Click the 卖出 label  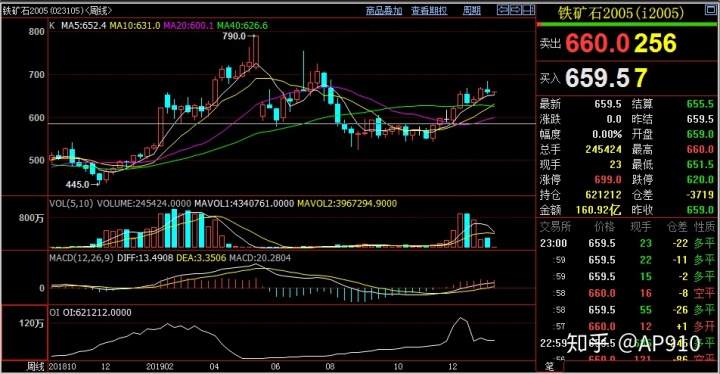[x=550, y=44]
